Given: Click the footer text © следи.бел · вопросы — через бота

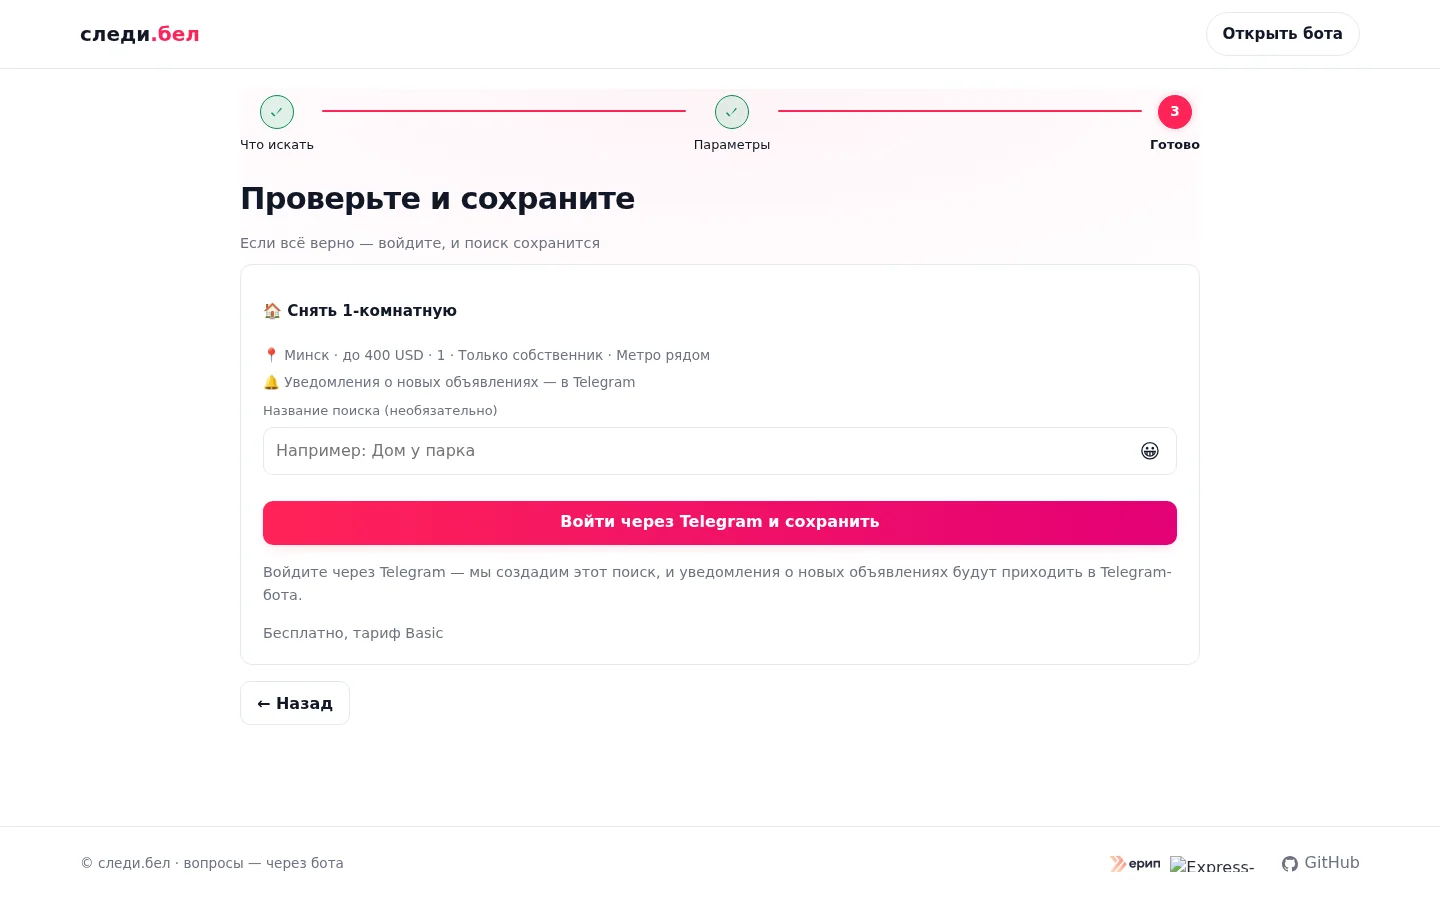Looking at the screenshot, I should pos(212,863).
